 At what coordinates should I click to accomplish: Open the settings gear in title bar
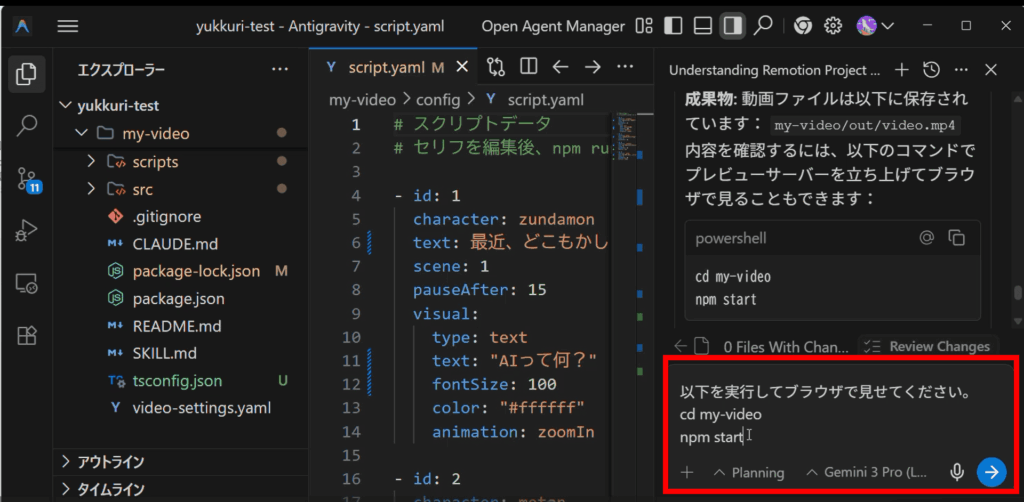coord(833,26)
